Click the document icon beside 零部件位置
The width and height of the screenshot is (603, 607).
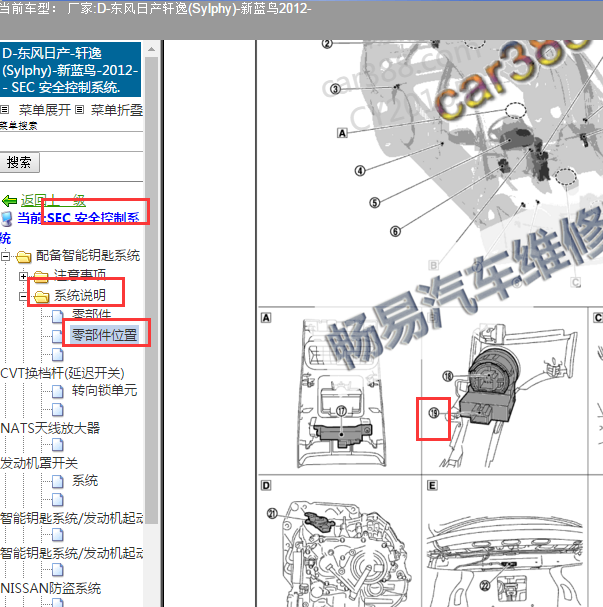[x=58, y=336]
